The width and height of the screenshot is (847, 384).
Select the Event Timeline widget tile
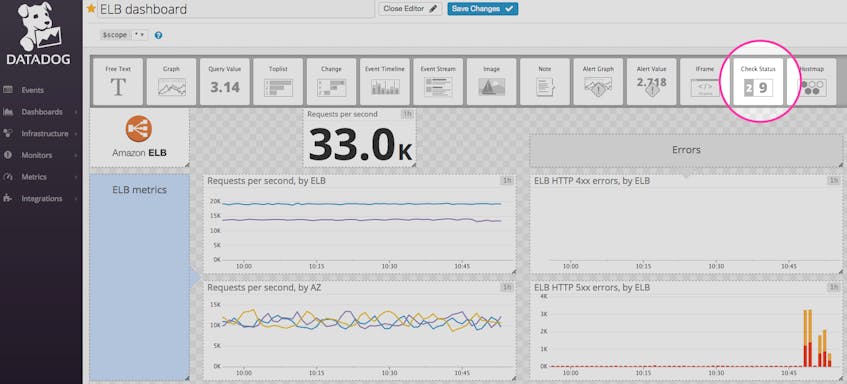[385, 82]
